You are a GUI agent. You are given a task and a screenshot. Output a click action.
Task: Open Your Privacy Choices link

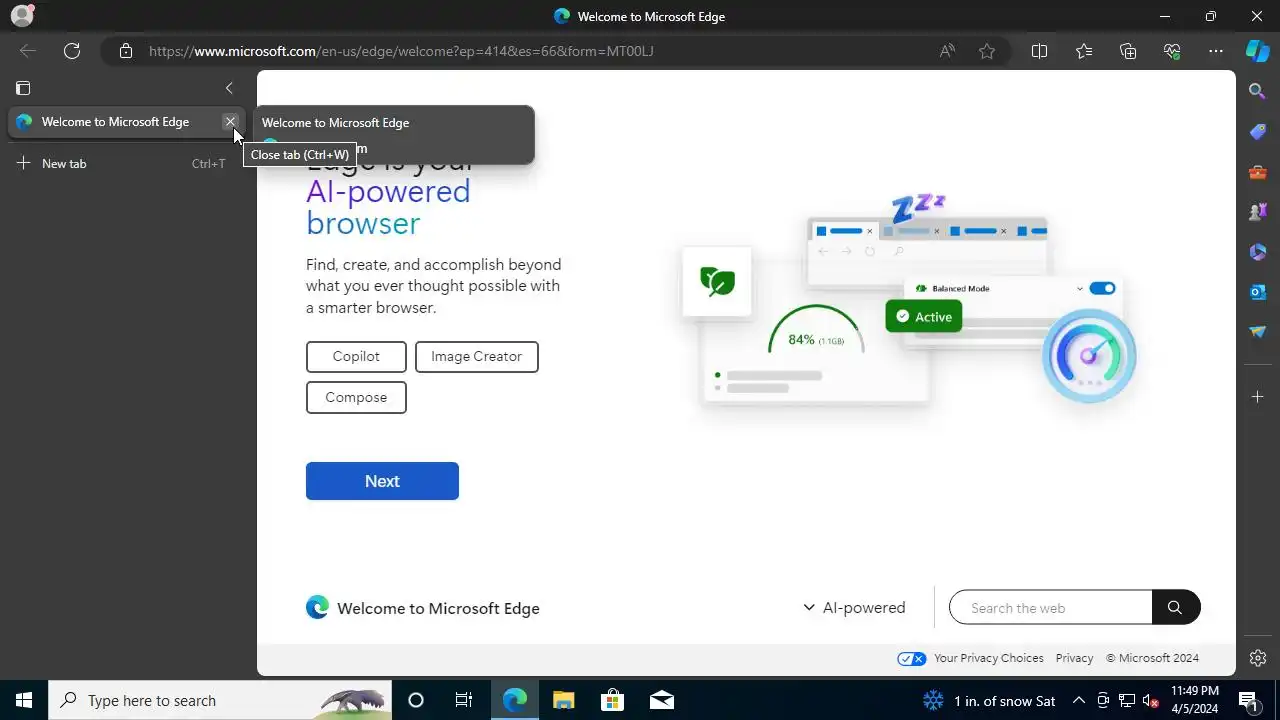tap(970, 658)
